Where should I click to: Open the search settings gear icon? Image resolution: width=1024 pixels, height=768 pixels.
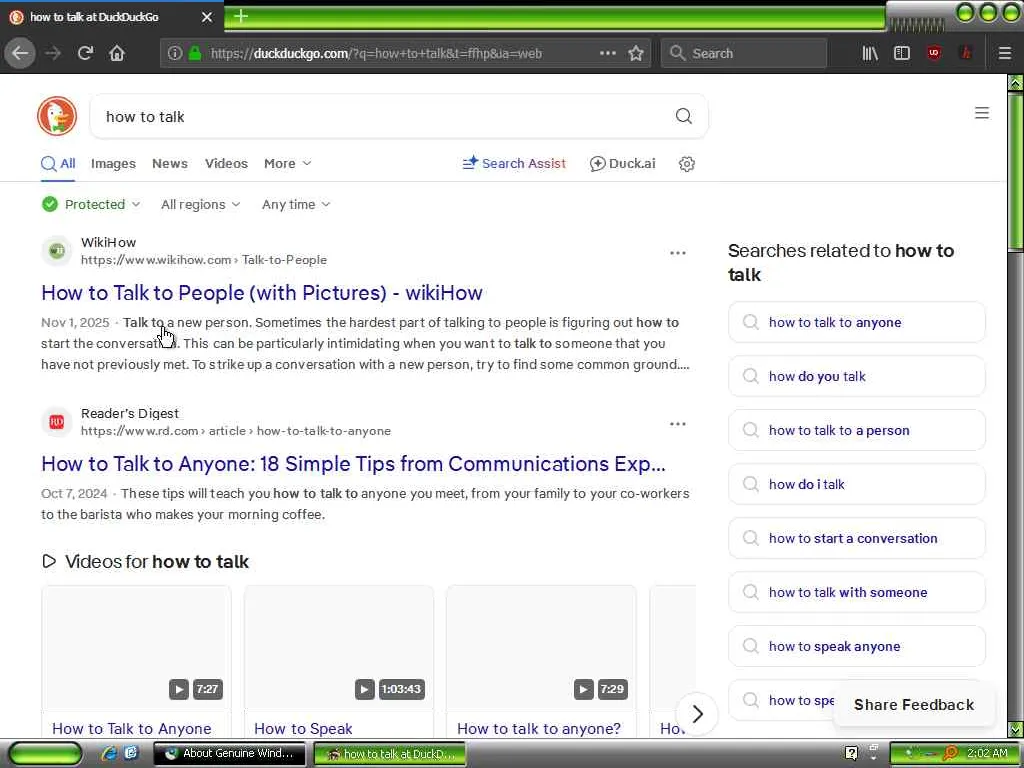(x=686, y=164)
